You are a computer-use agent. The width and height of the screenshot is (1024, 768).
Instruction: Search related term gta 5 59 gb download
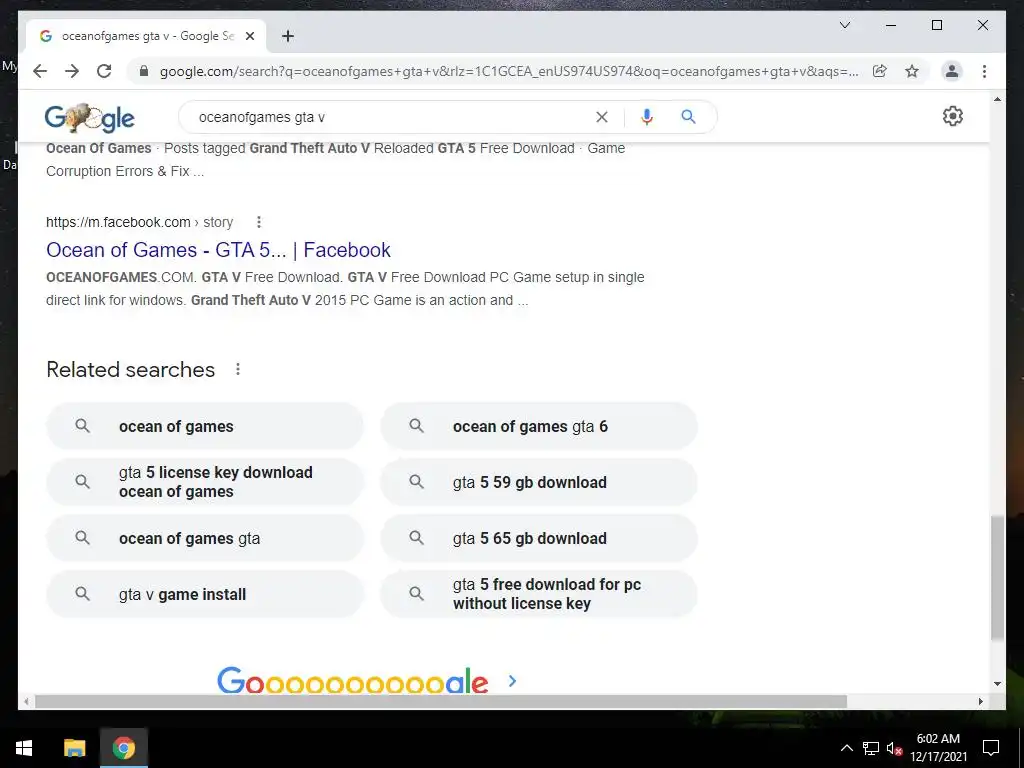point(539,482)
